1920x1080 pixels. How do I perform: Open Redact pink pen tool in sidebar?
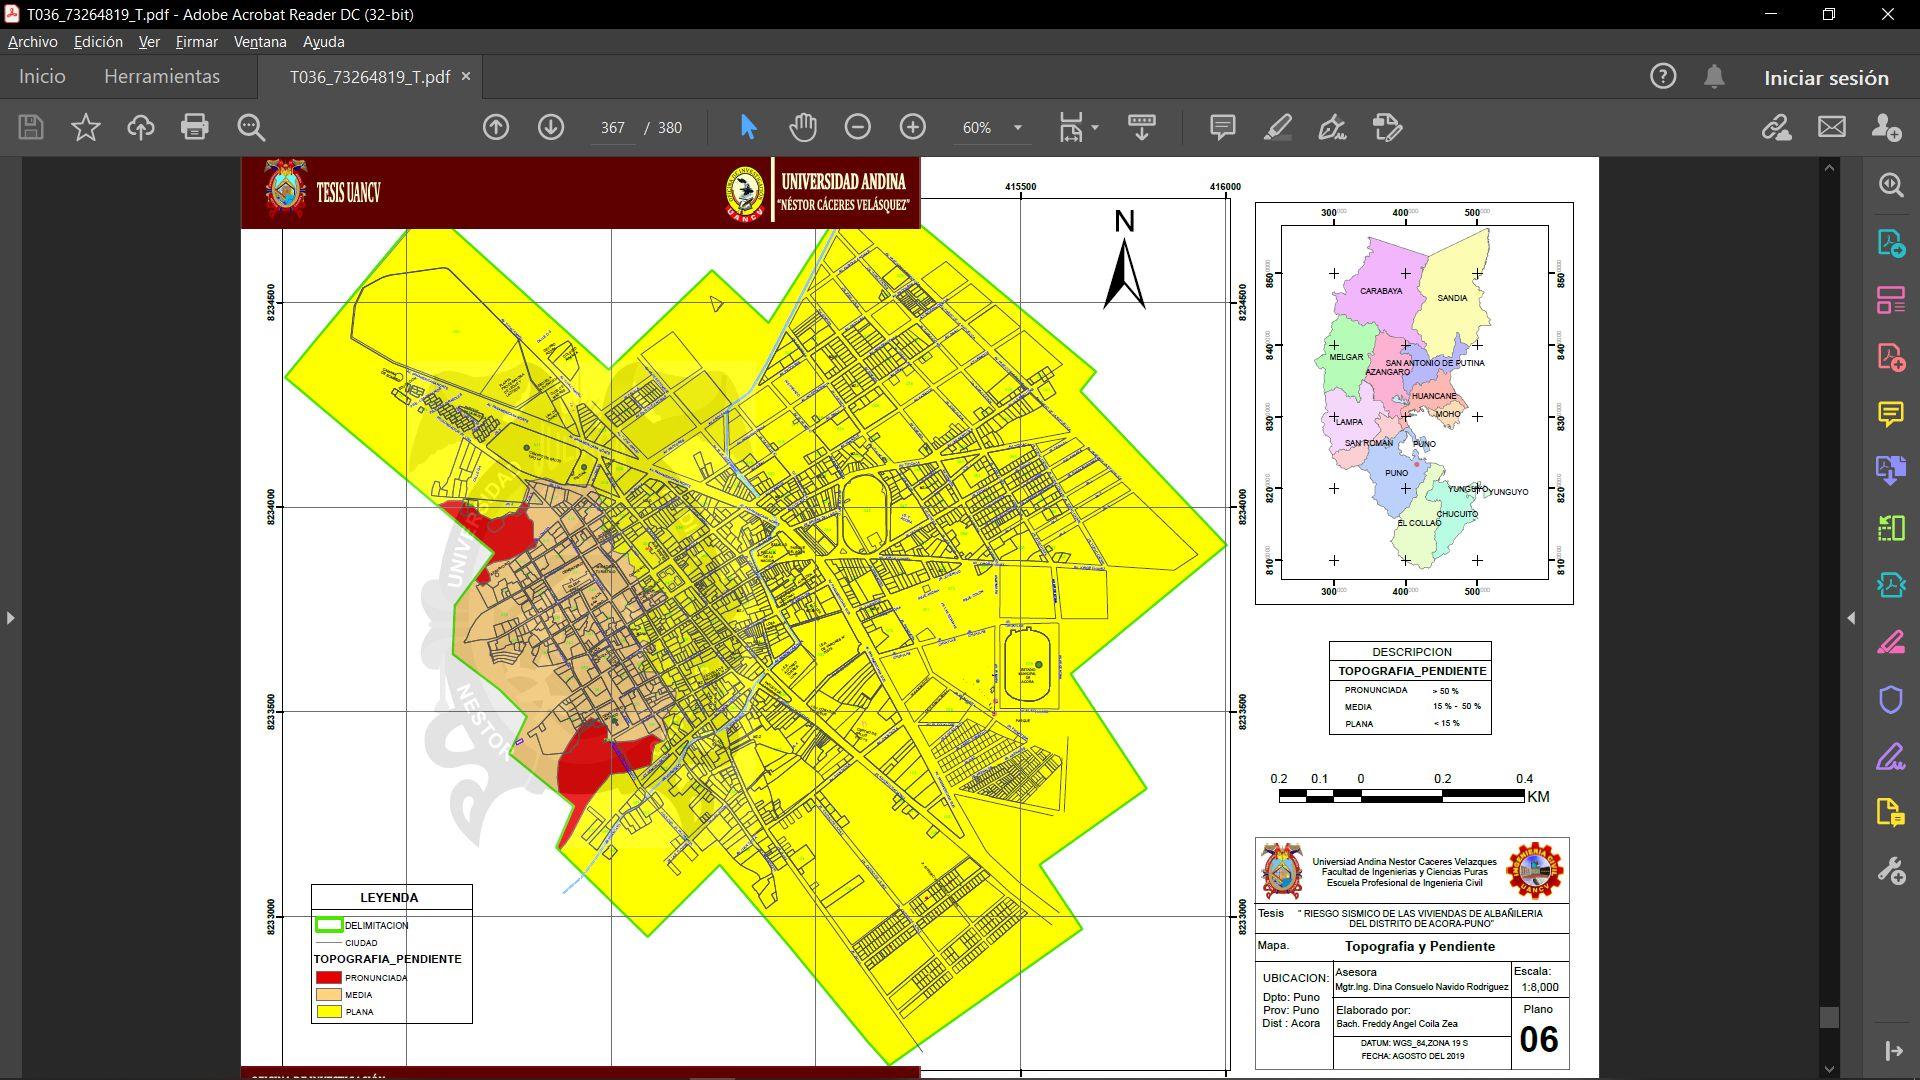coord(1890,642)
